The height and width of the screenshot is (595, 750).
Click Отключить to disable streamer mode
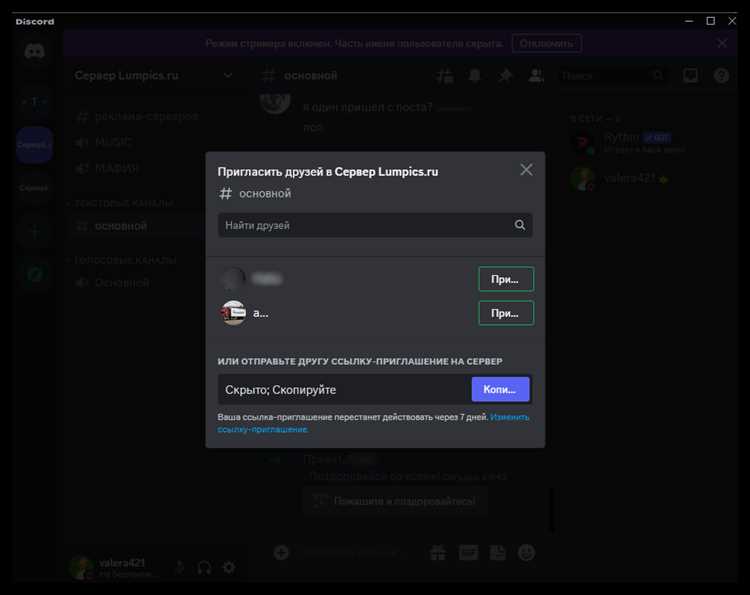(x=547, y=44)
